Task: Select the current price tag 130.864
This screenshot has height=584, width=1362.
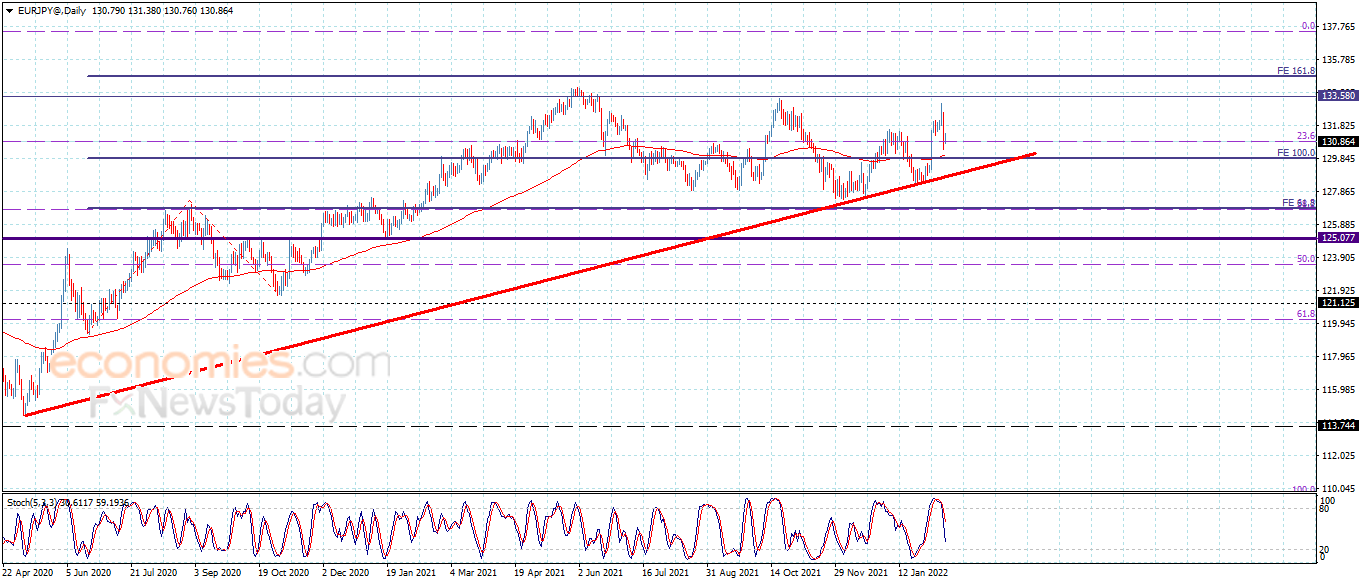Action: tap(1339, 142)
